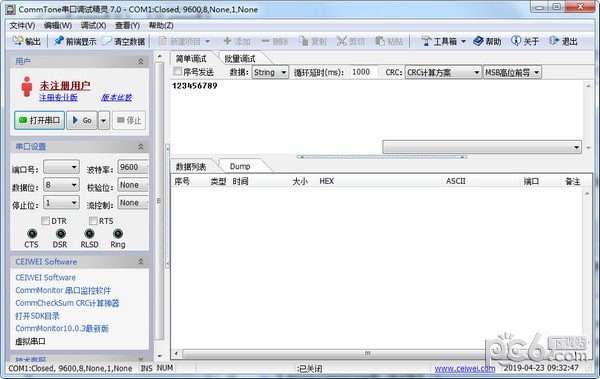Screen dimensions: 600x379
Task: Click the Ring indicator light
Action: (x=118, y=234)
